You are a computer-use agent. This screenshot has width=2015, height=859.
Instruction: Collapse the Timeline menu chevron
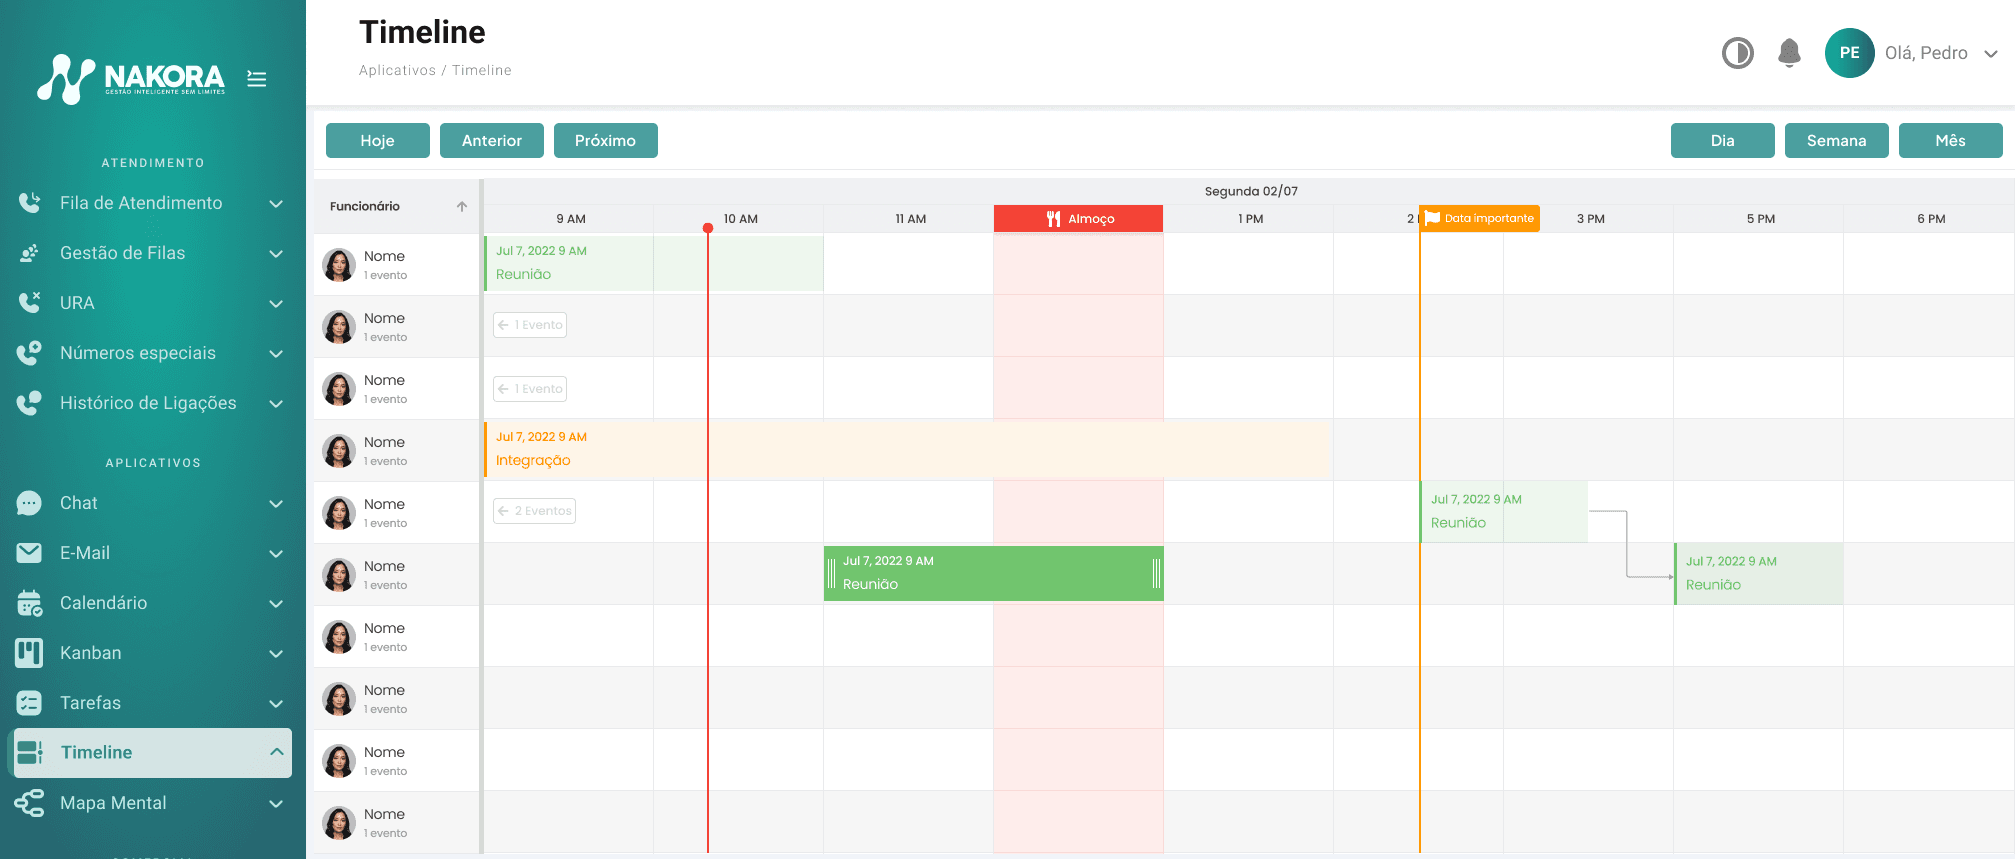pyautogui.click(x=277, y=752)
